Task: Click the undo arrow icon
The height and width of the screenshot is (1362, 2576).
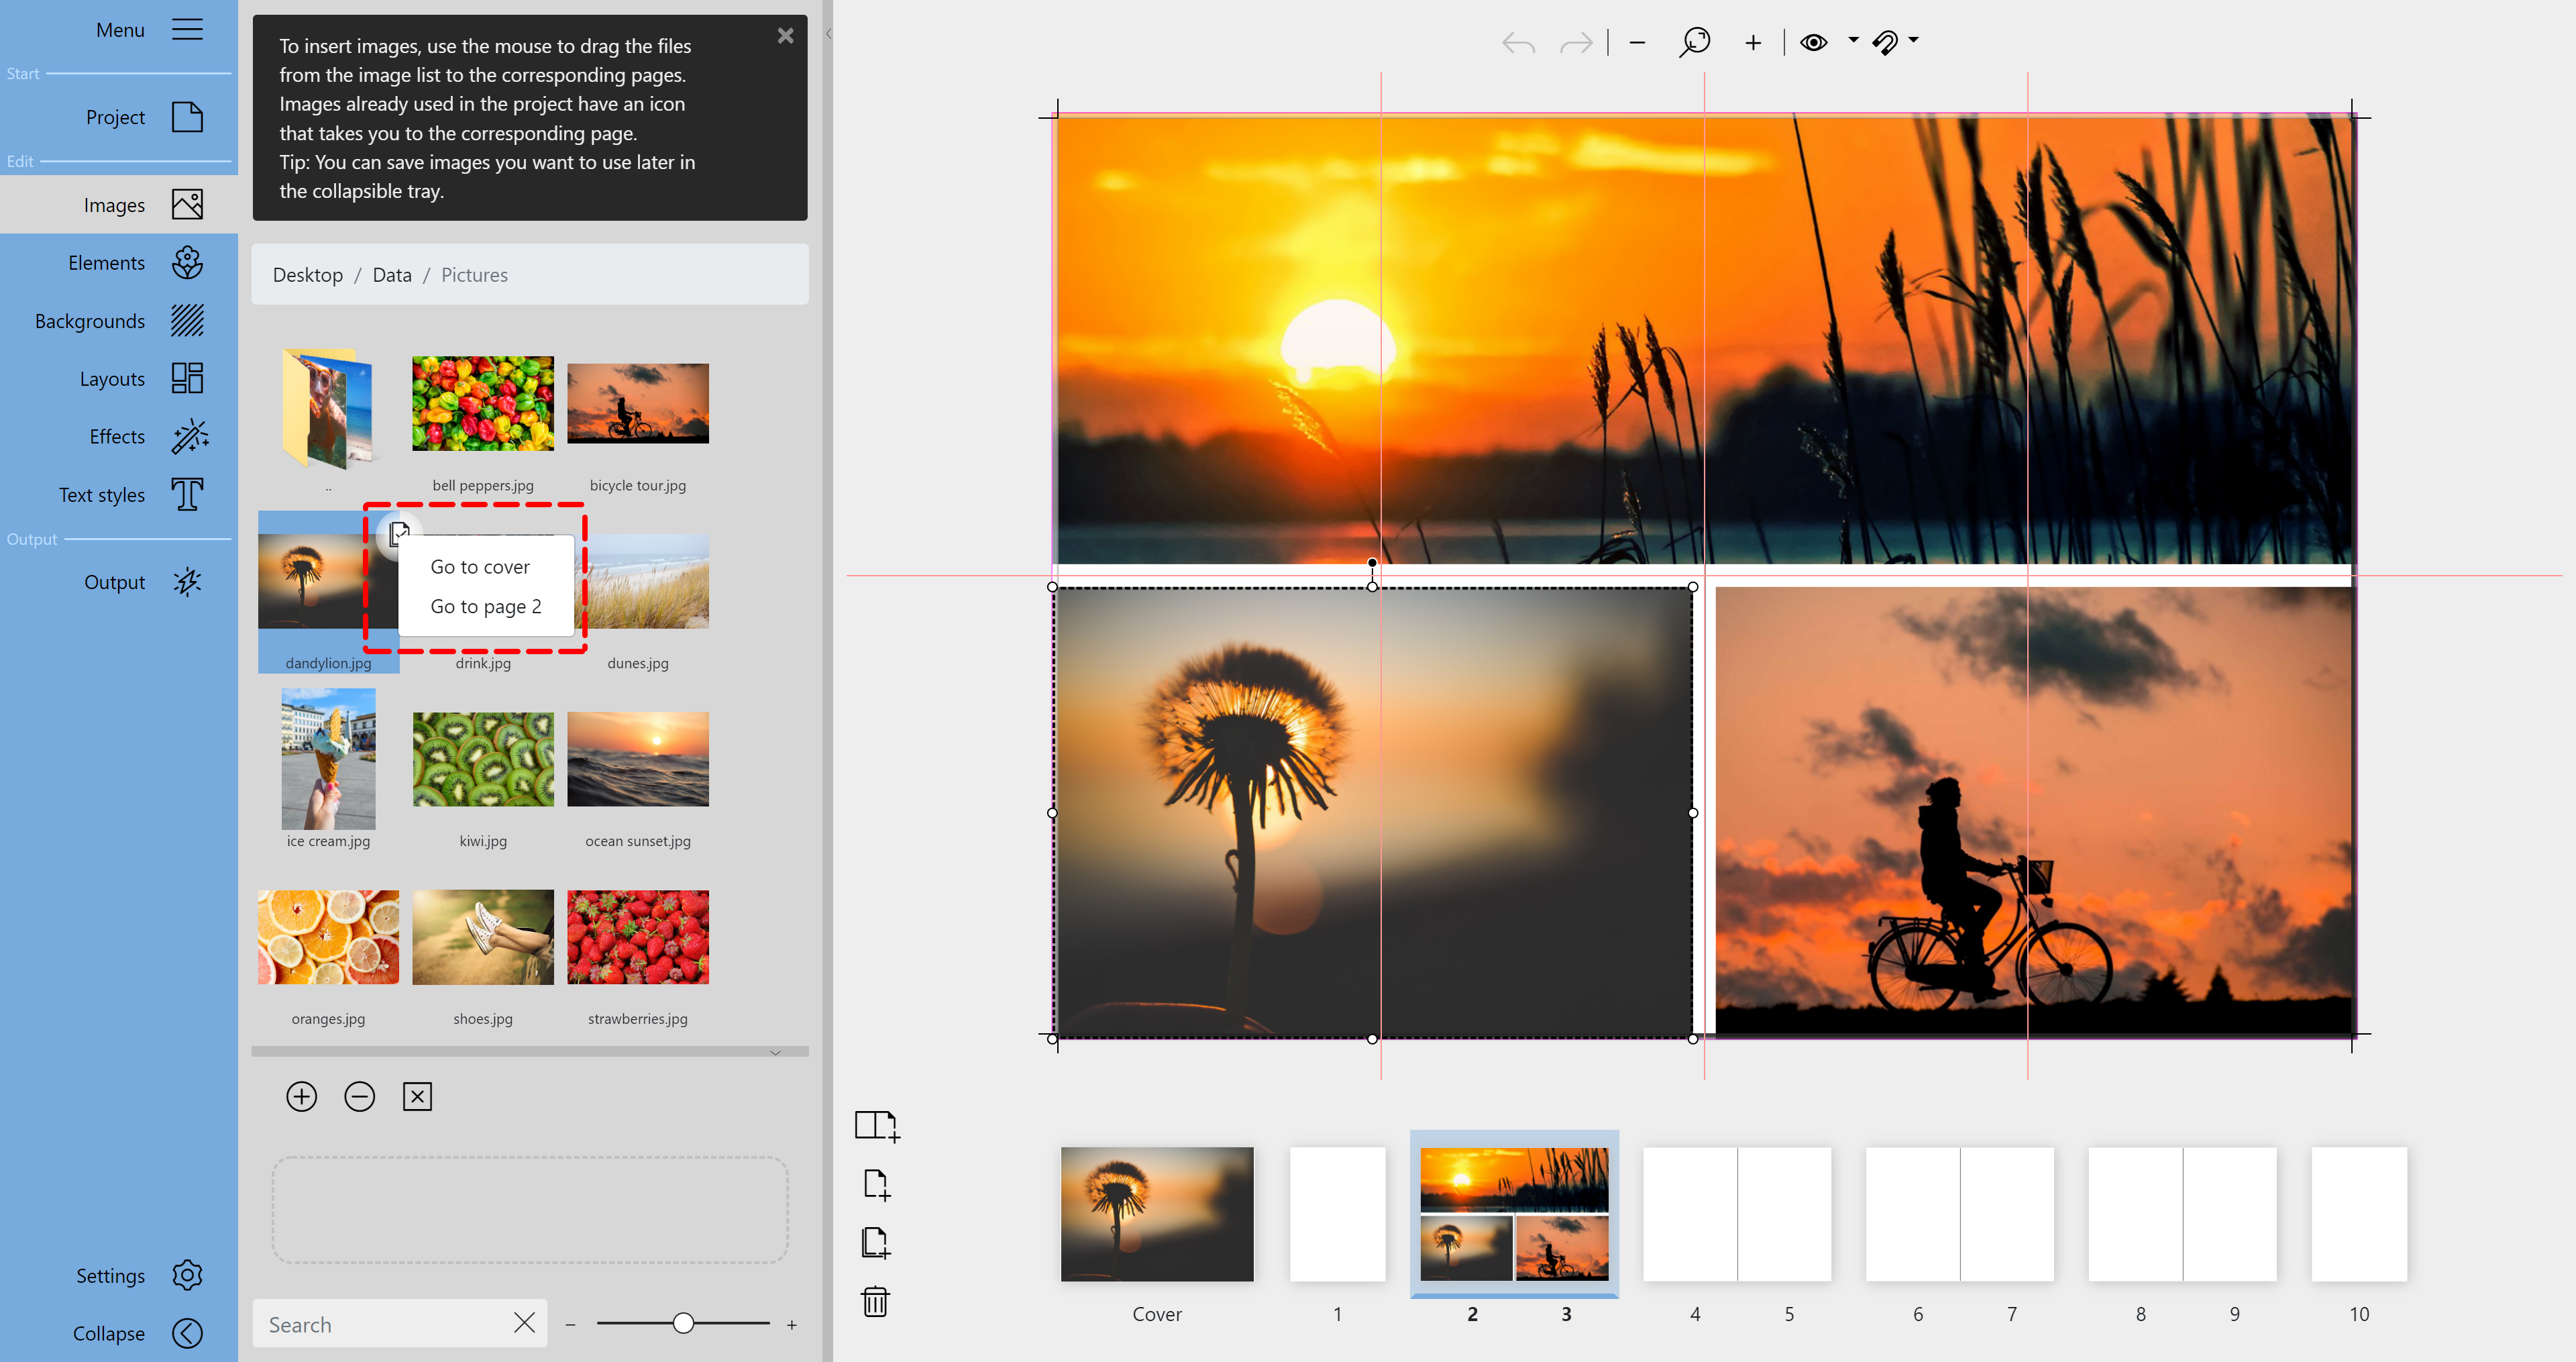Action: point(1517,43)
